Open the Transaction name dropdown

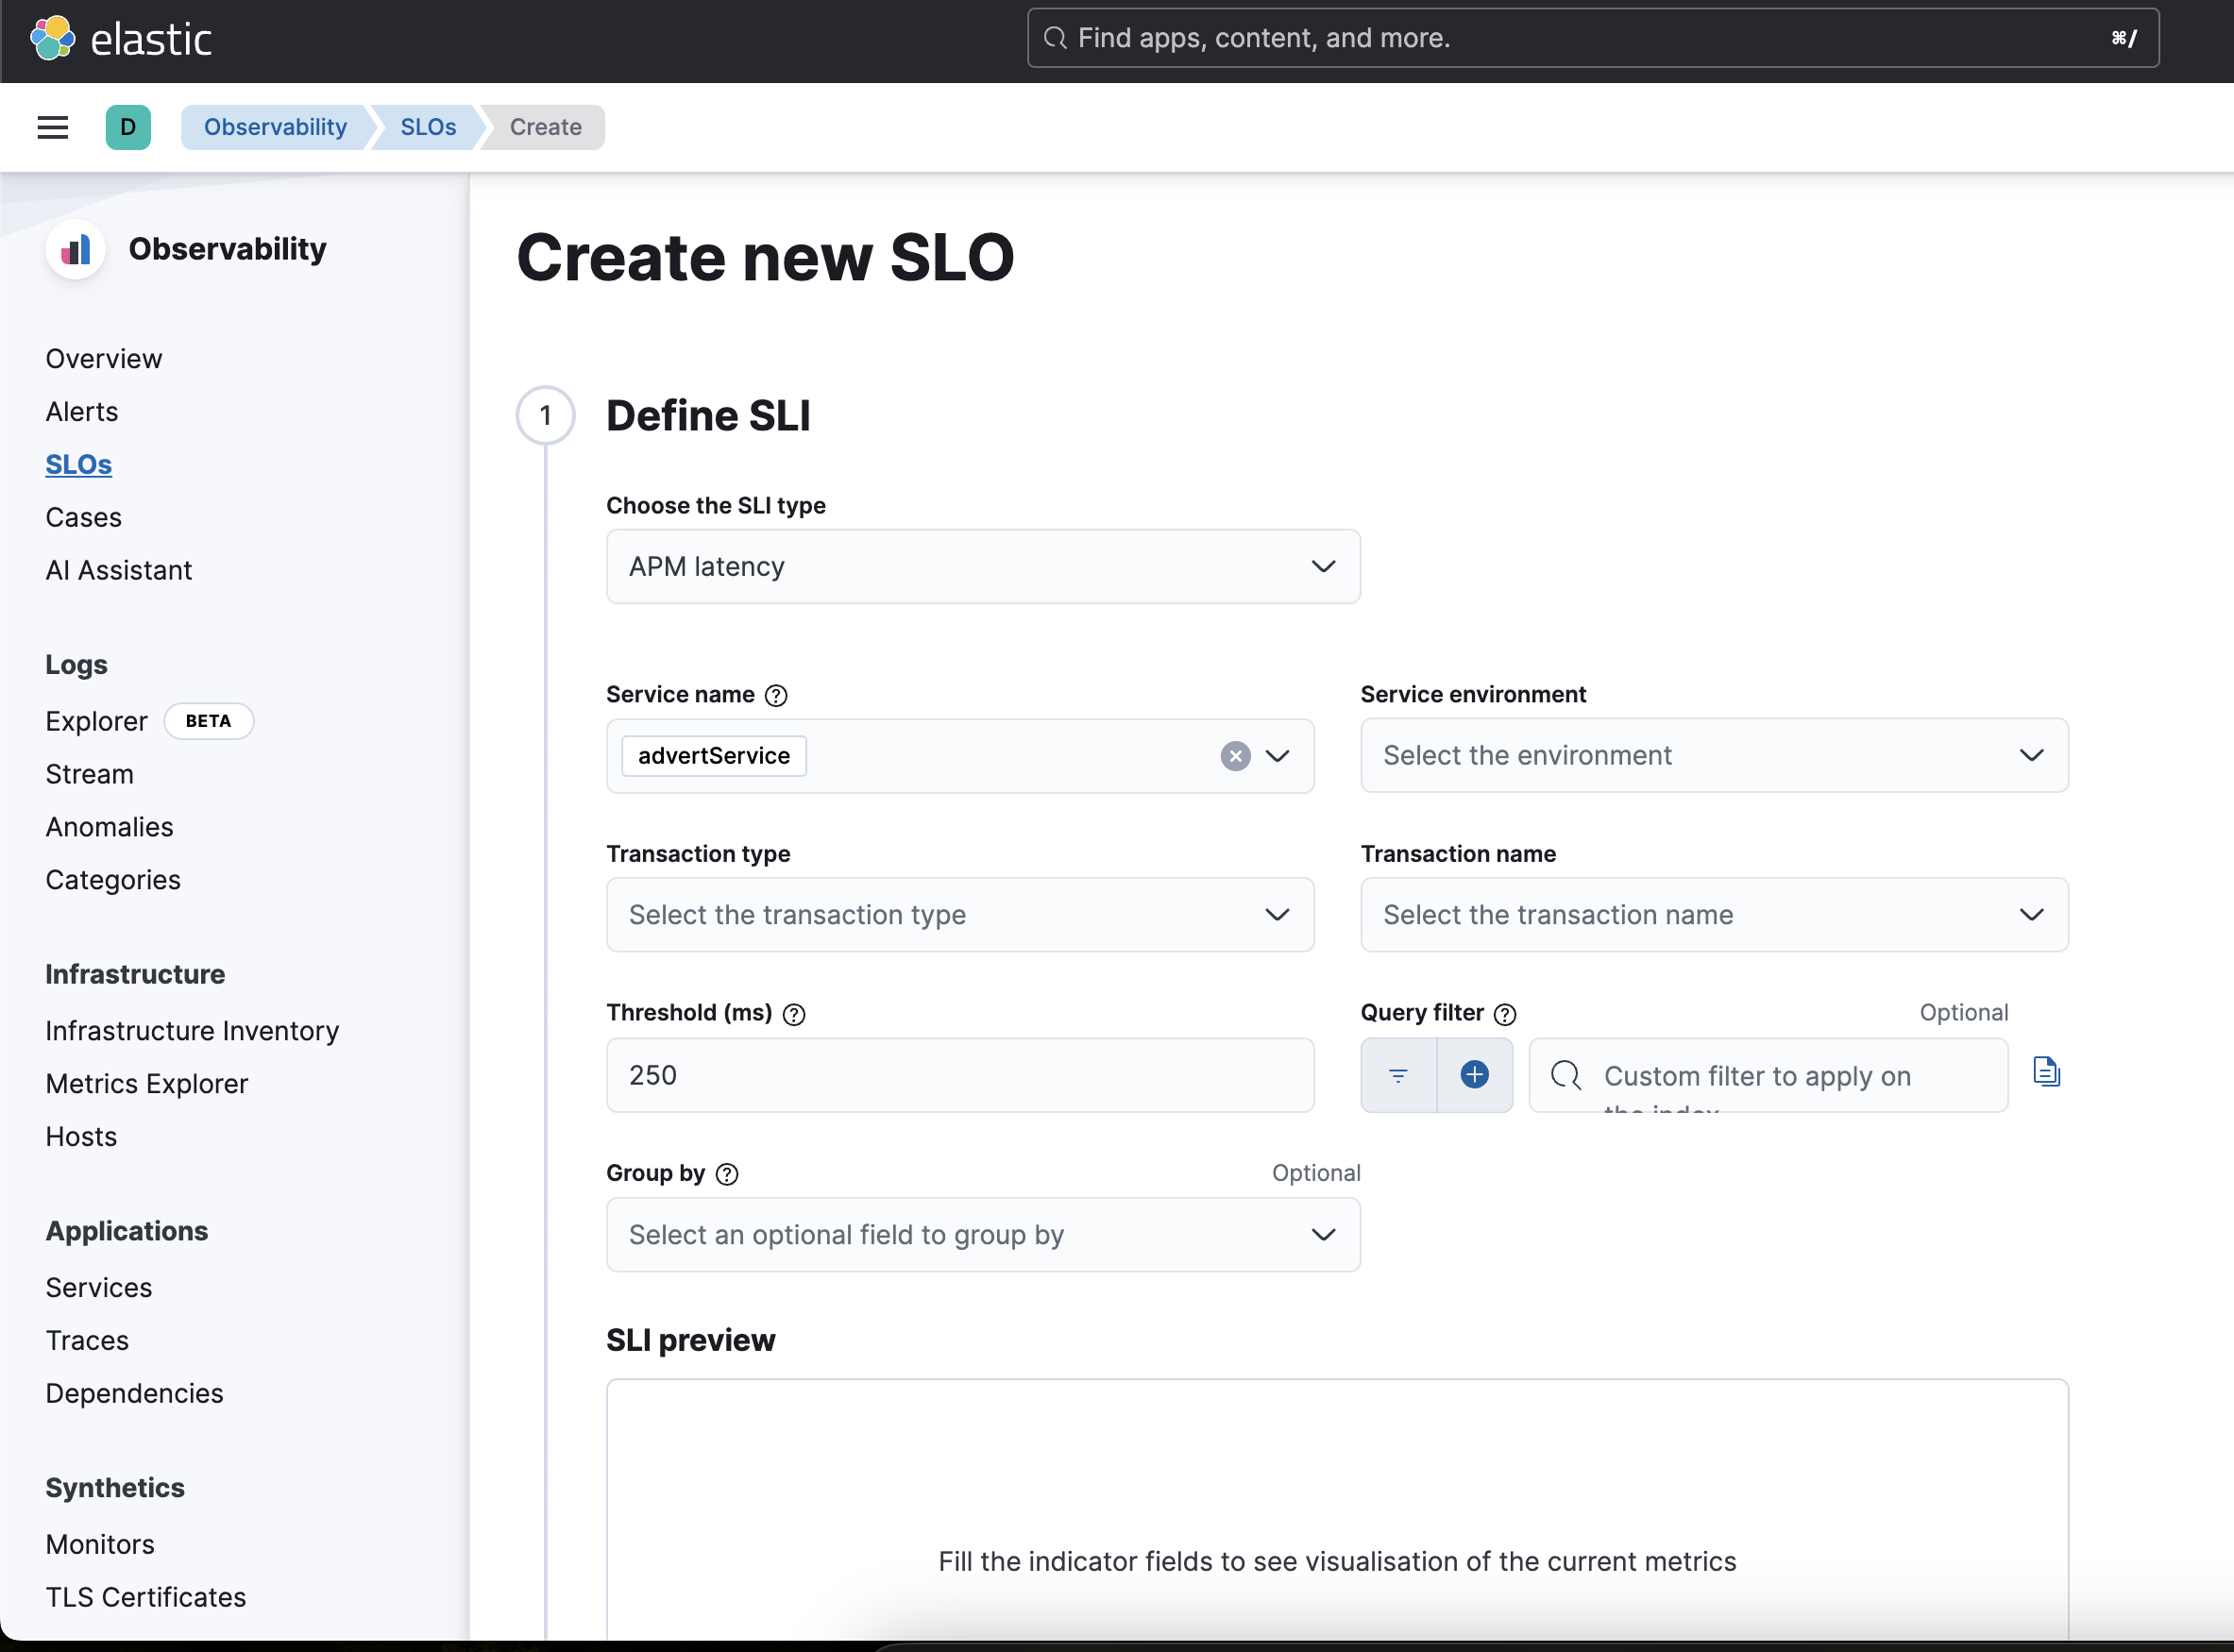click(1714, 914)
